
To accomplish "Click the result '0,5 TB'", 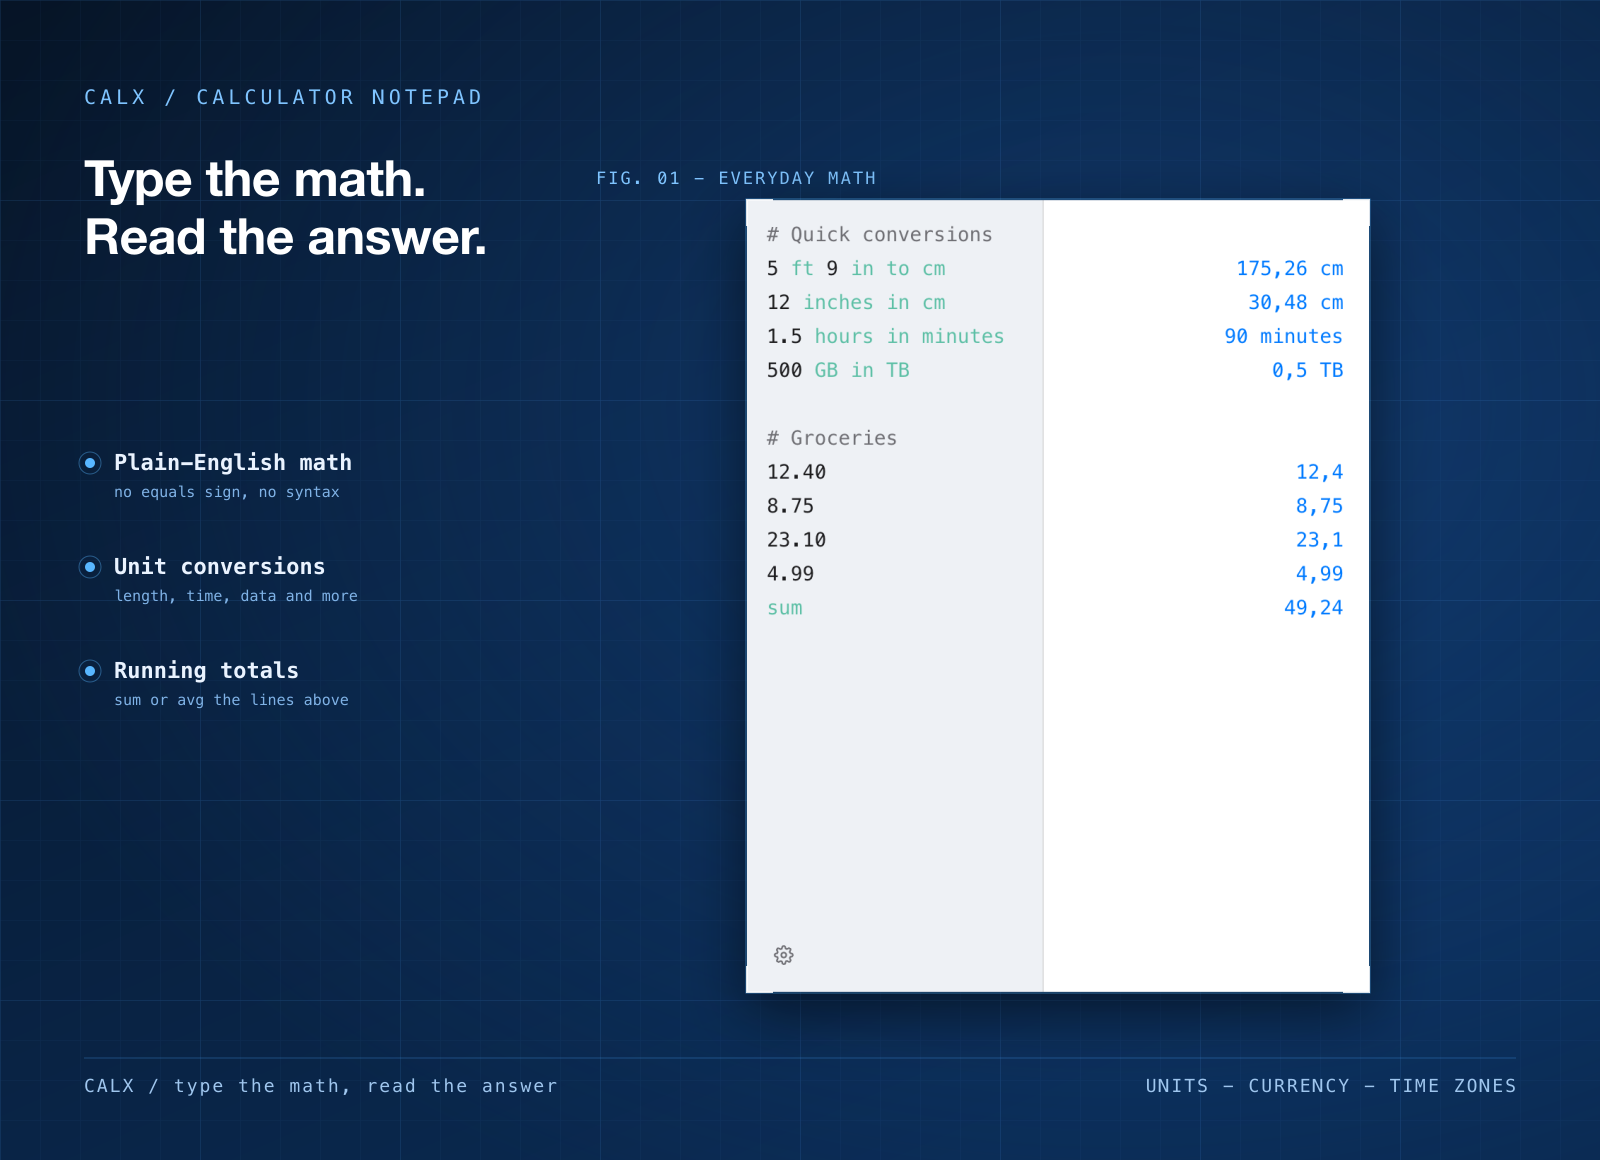I will click(1308, 371).
